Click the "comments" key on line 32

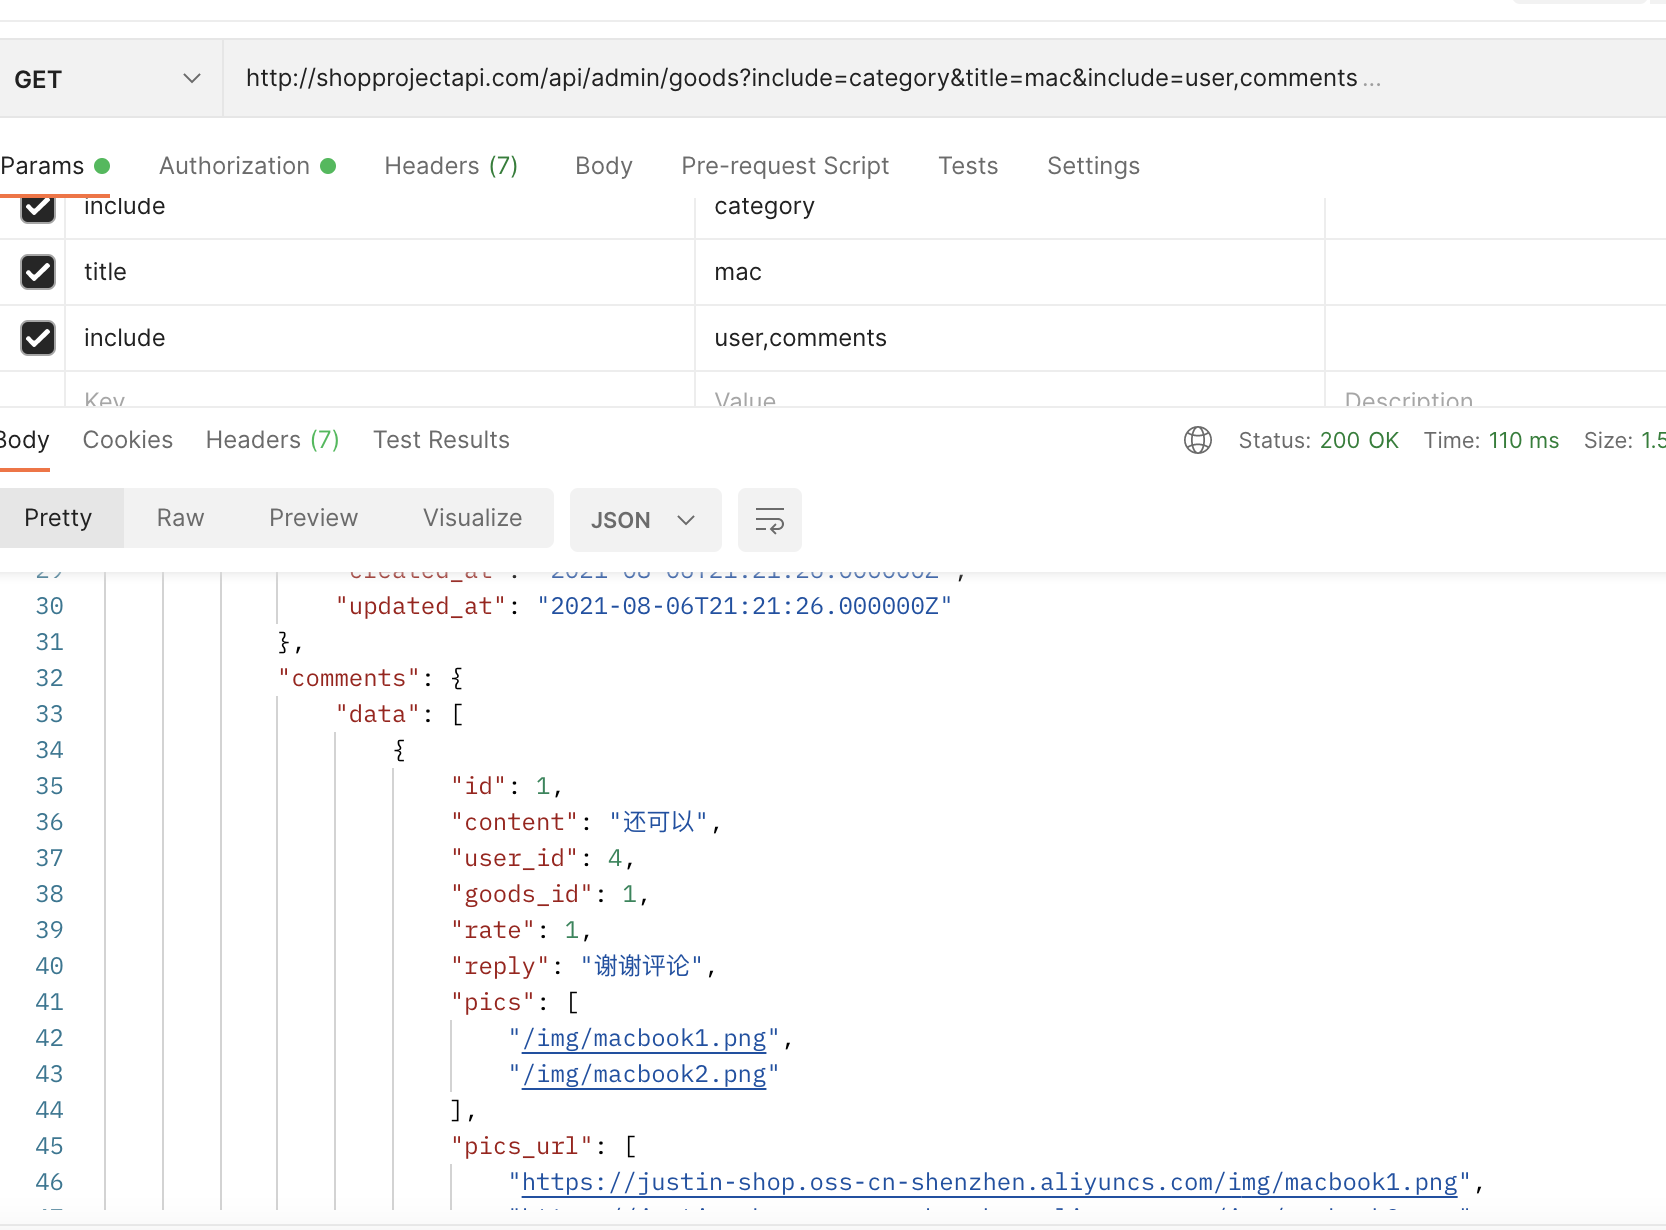[x=349, y=679]
